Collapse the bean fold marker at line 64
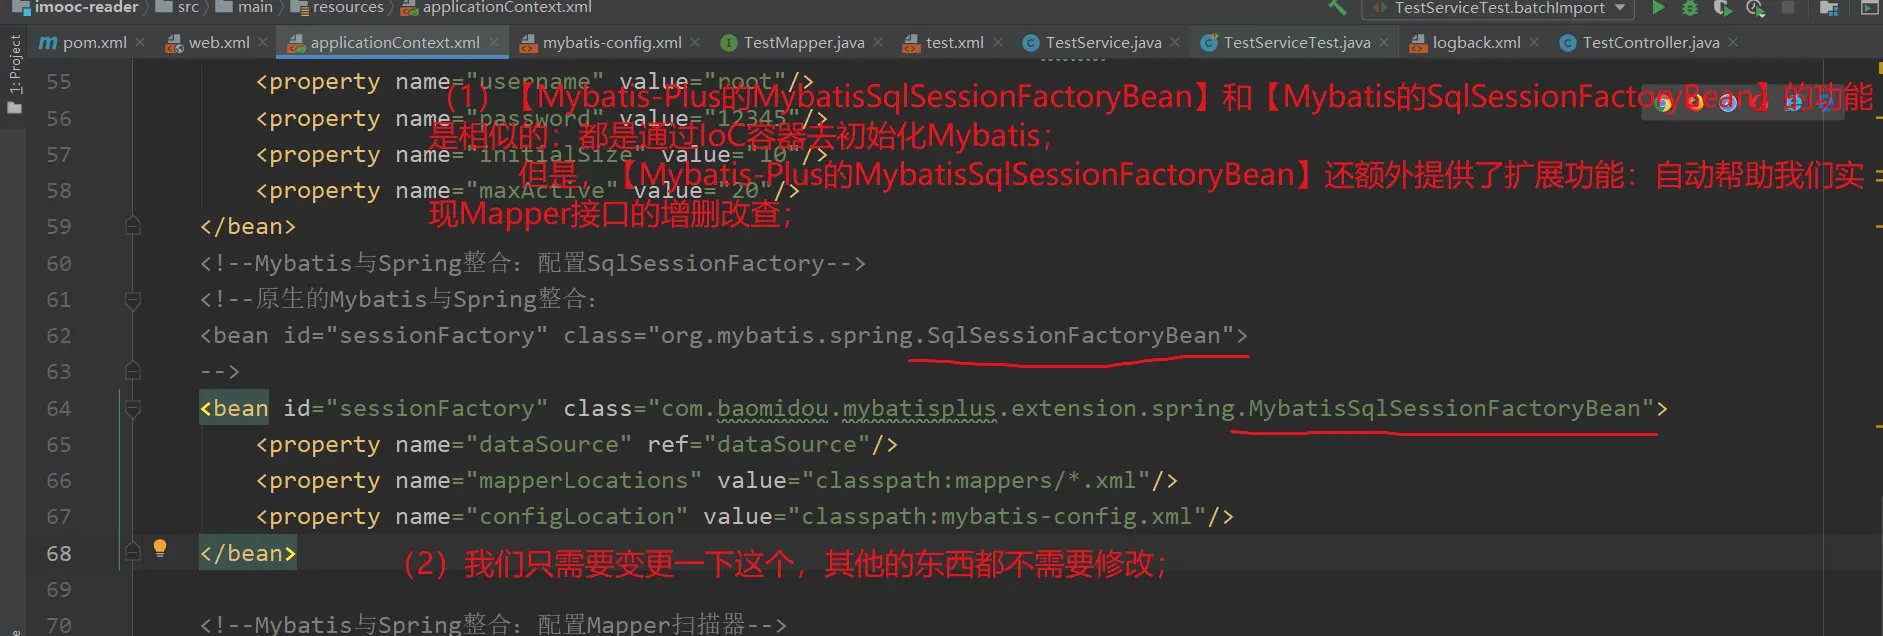 133,409
